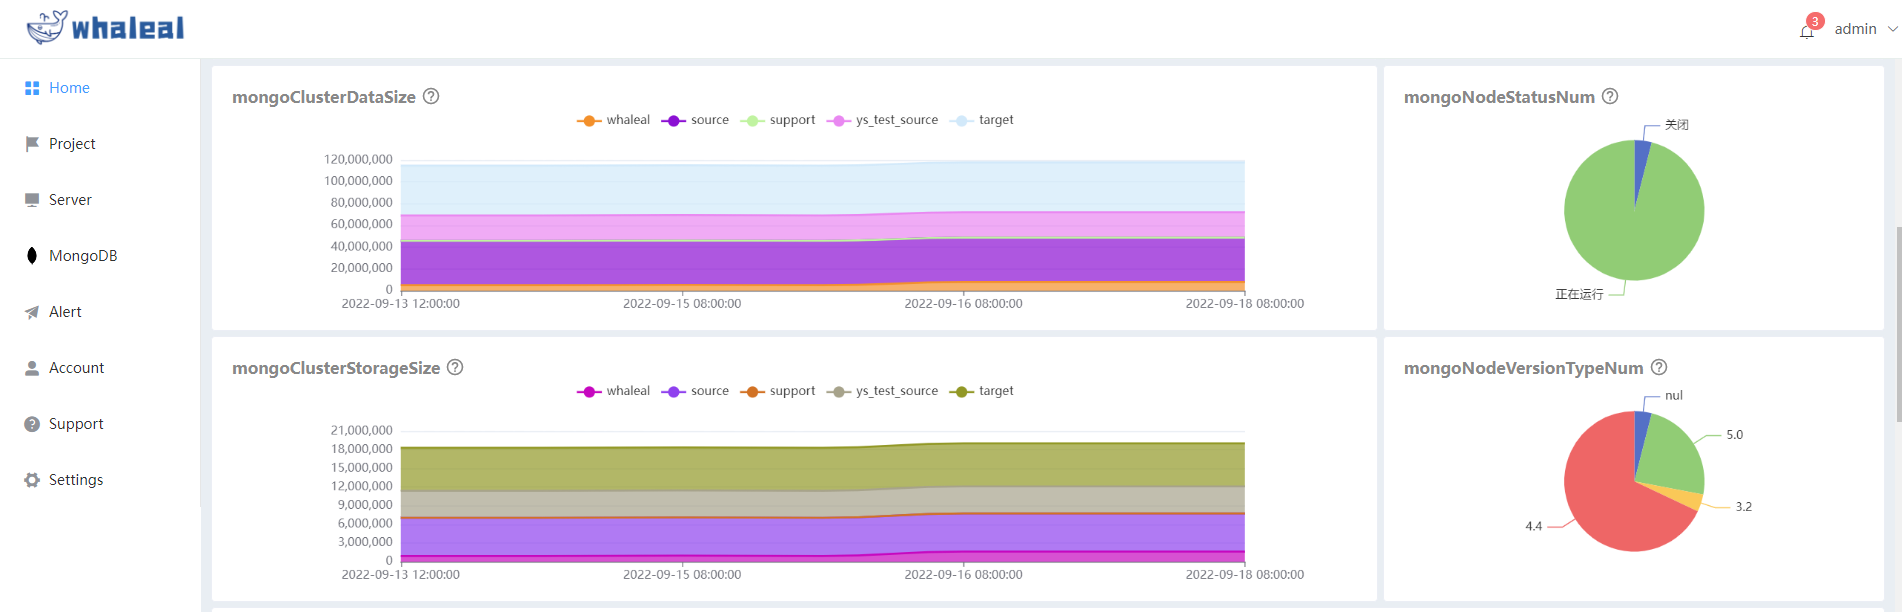Click the page vertical scrollbar

[x=1898, y=325]
